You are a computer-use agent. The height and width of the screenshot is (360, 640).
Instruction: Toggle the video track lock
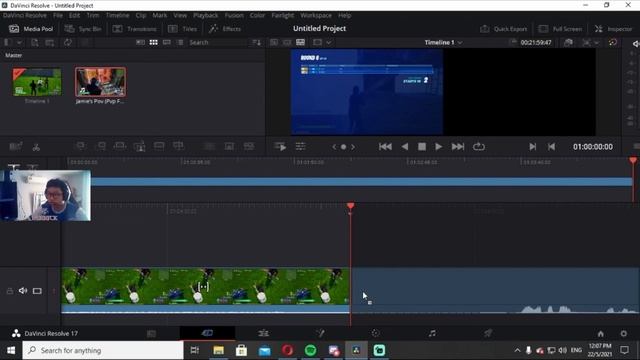(9, 291)
